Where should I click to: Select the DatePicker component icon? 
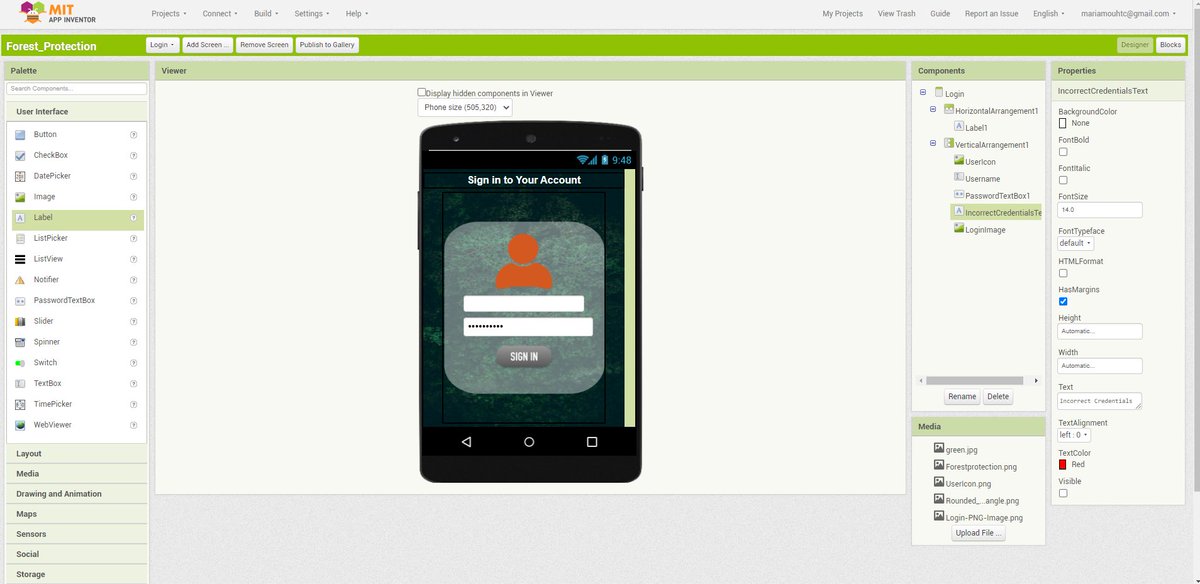(20, 176)
